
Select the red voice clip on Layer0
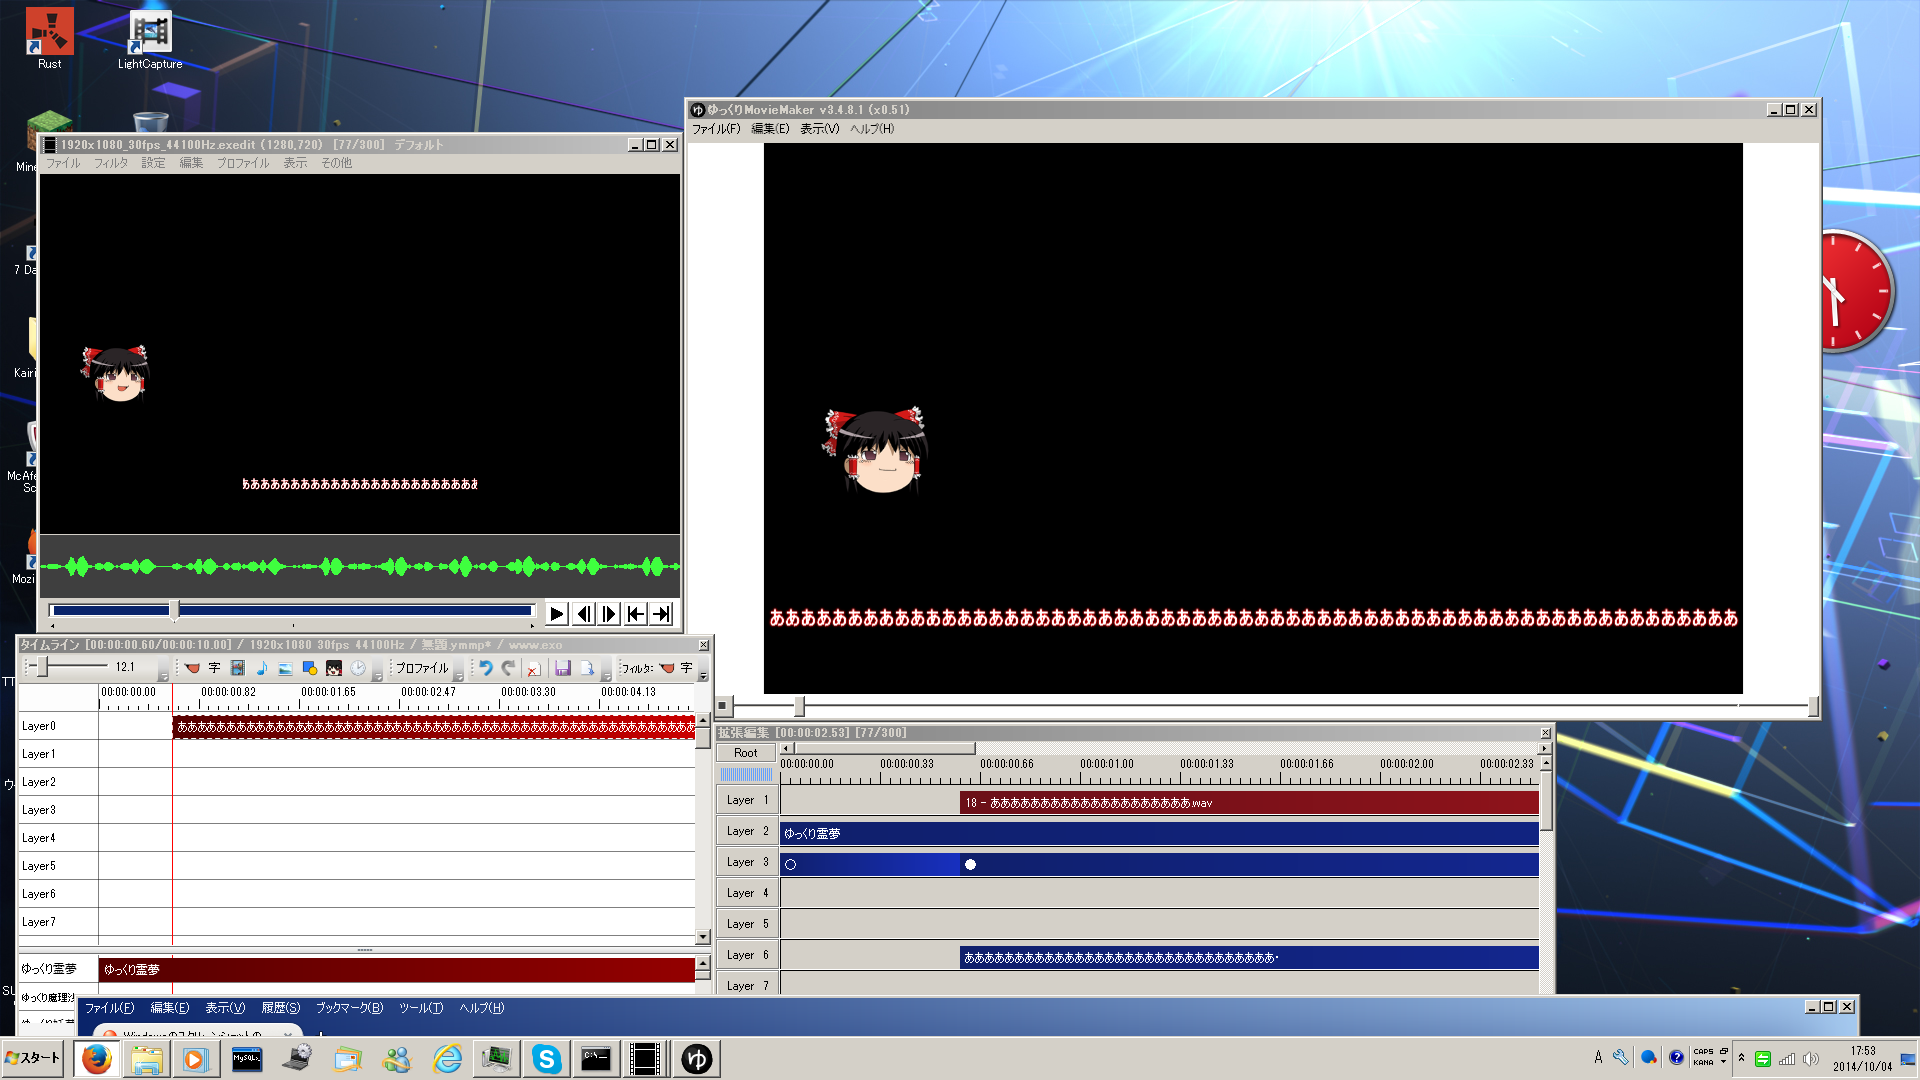434,727
